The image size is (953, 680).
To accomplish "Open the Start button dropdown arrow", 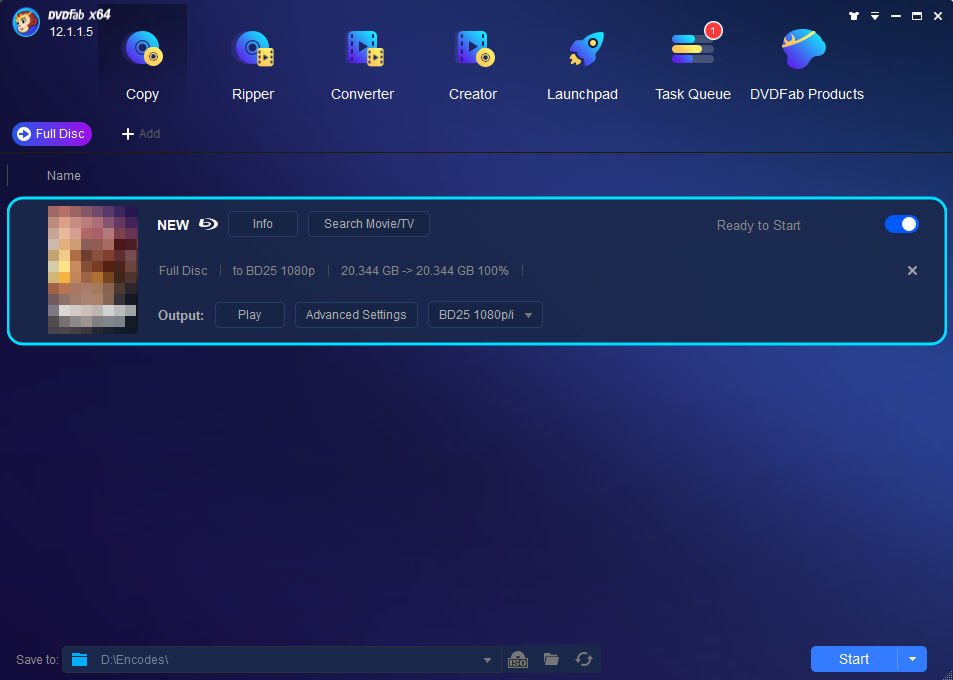I will (912, 659).
